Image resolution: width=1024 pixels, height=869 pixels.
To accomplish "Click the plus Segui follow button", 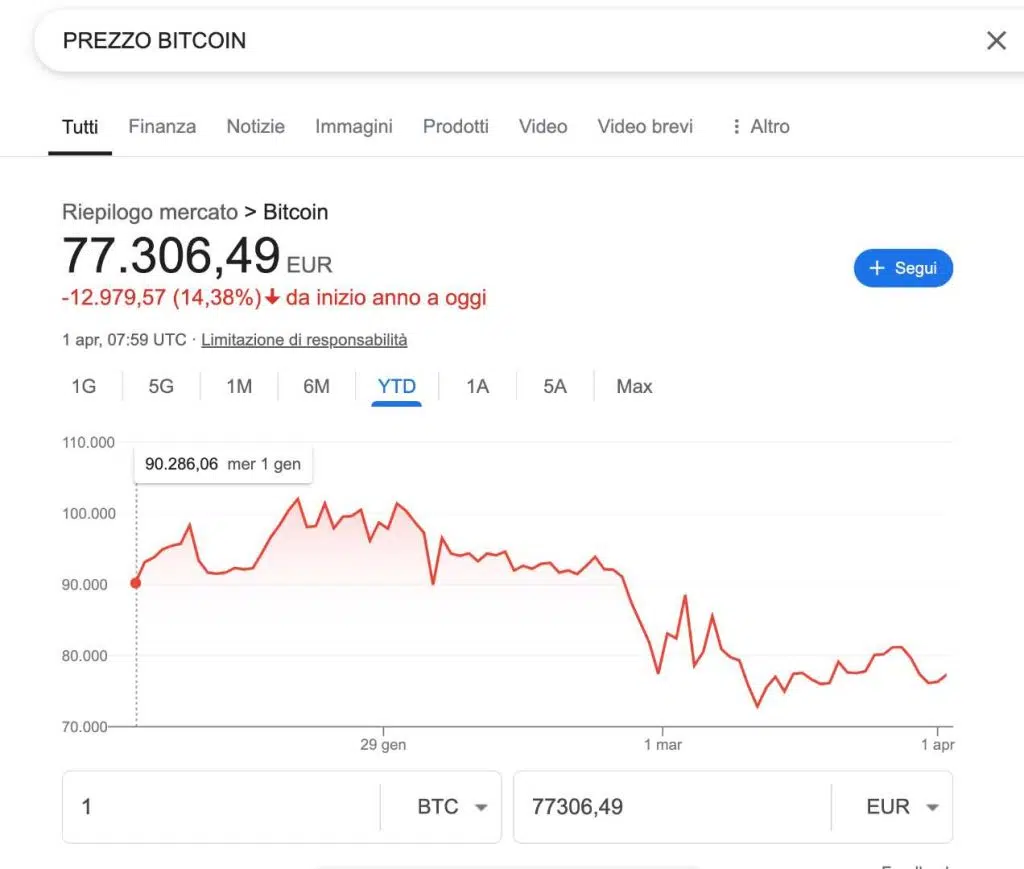I will (903, 268).
